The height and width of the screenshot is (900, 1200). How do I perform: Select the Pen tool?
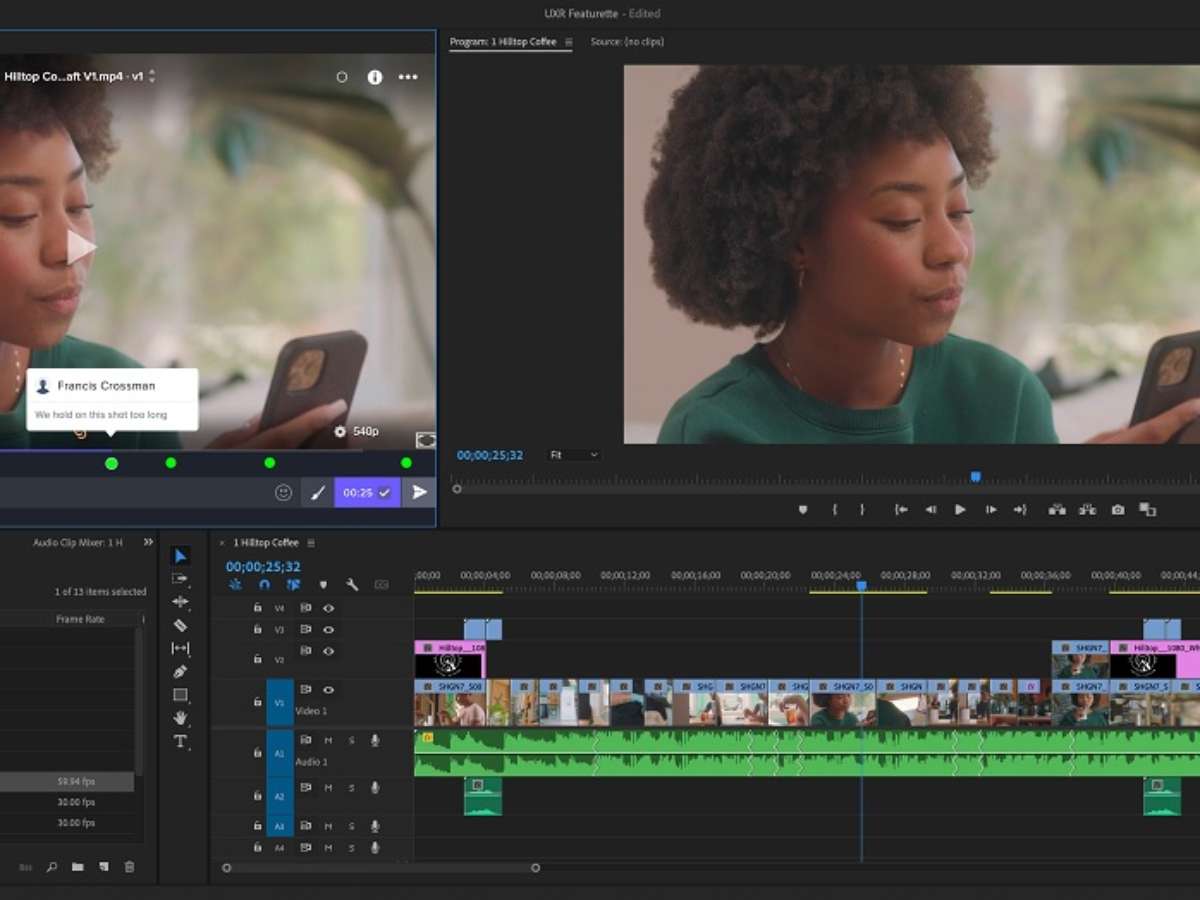click(180, 672)
